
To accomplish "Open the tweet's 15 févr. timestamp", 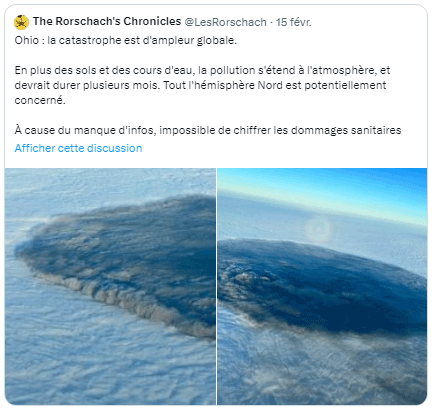I will (x=293, y=22).
